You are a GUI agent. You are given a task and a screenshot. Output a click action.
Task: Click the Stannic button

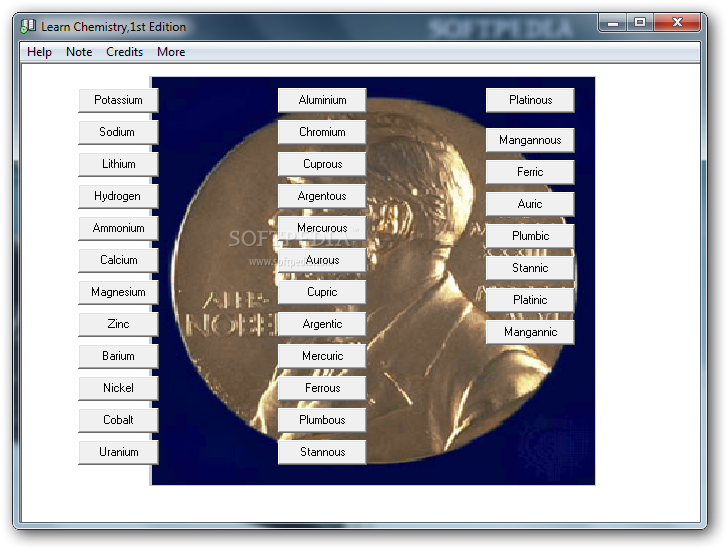[x=530, y=268]
